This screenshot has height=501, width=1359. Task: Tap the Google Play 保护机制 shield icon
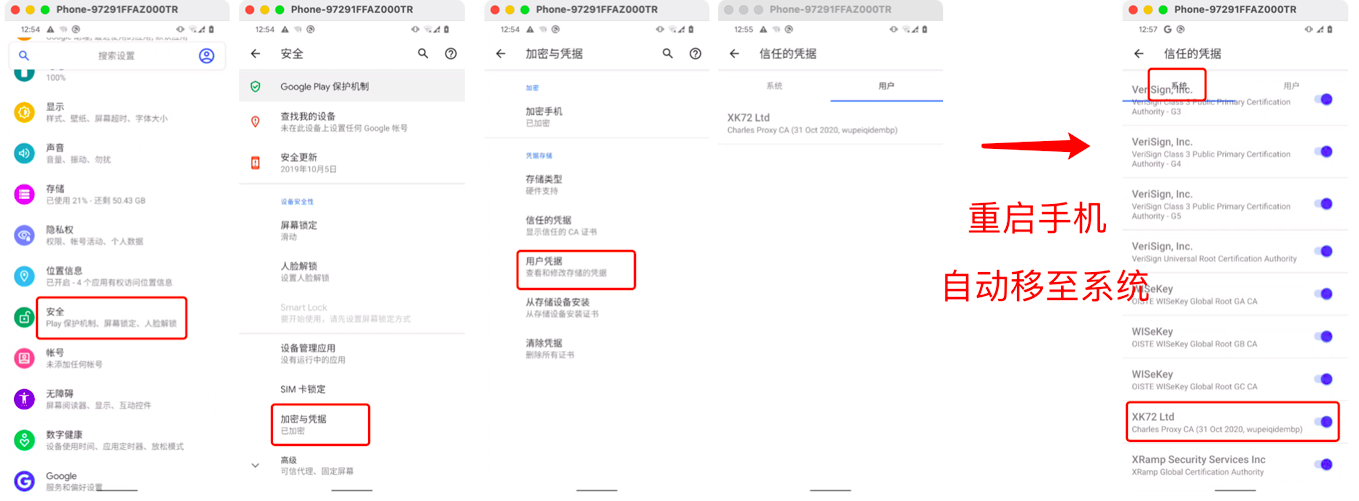(255, 87)
